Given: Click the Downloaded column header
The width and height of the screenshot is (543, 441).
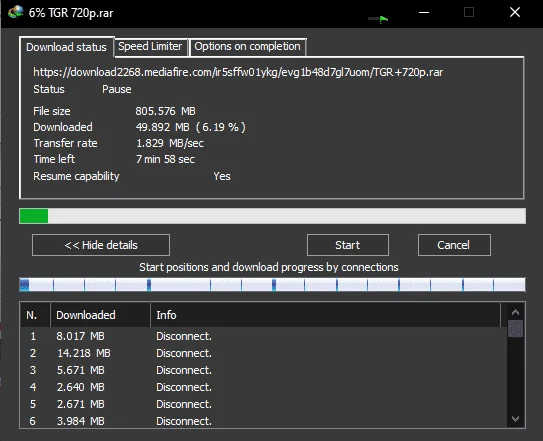Looking at the screenshot, I should 100,315.
